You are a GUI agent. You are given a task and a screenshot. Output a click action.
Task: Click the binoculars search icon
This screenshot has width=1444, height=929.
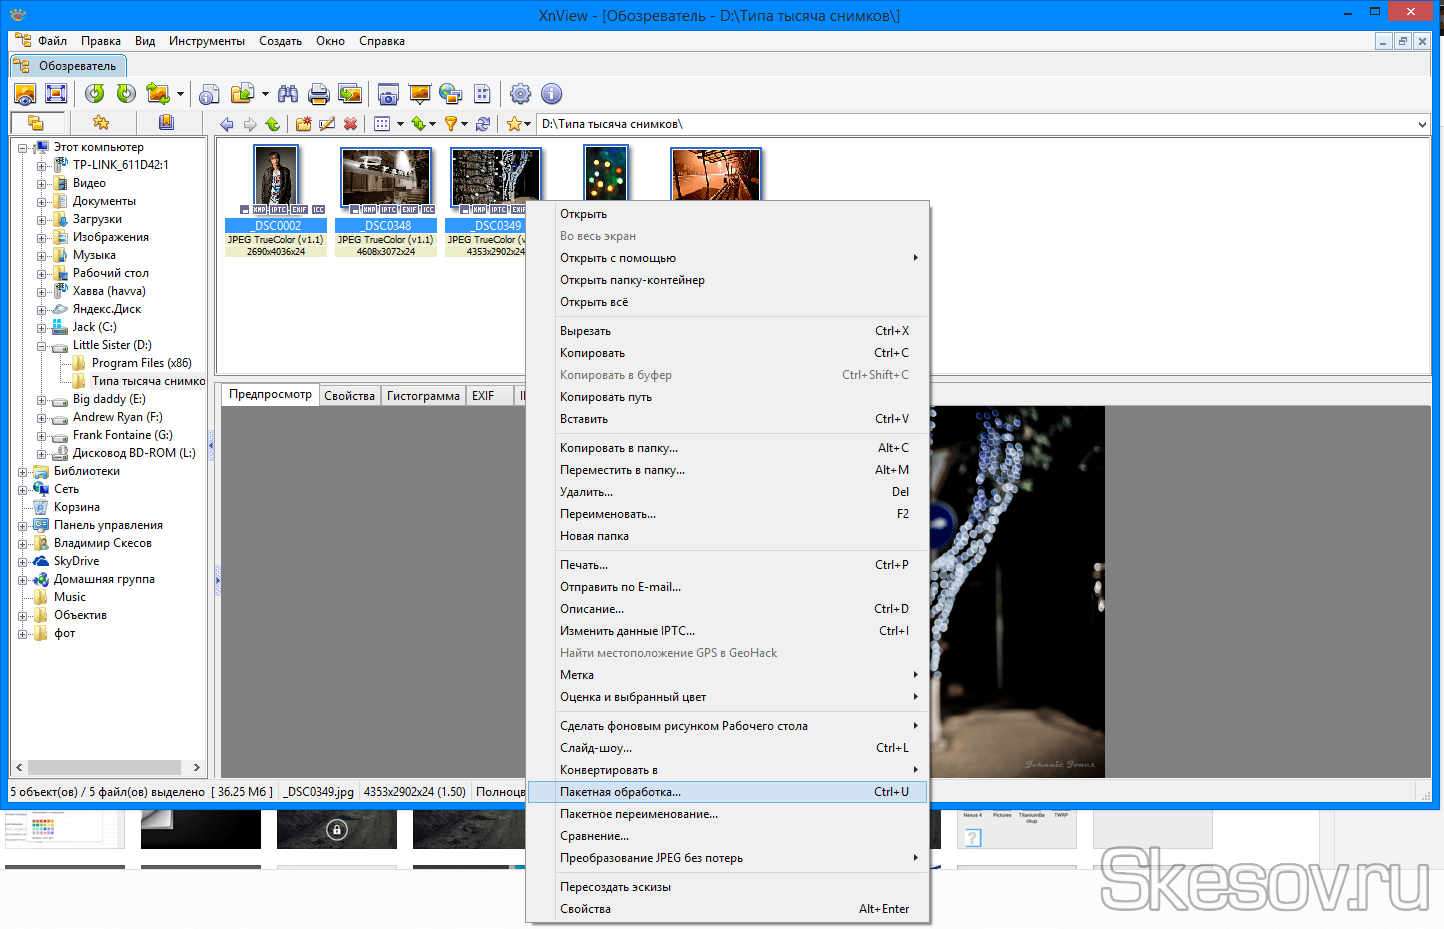288,94
